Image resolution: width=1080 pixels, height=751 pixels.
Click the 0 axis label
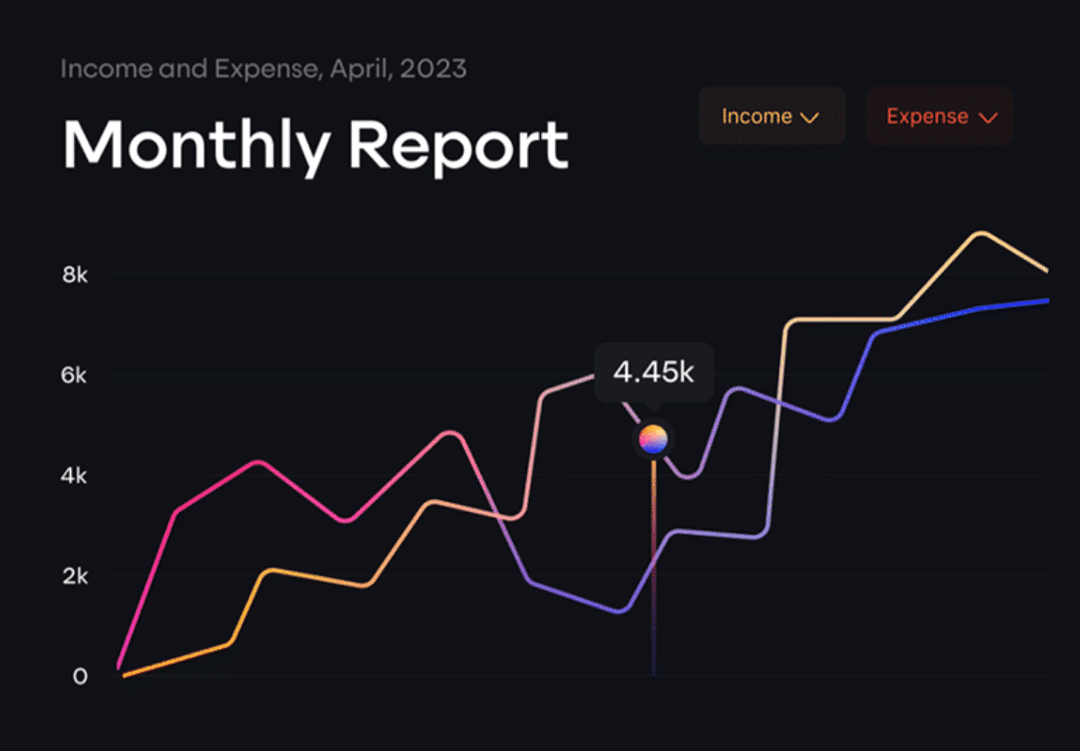80,677
